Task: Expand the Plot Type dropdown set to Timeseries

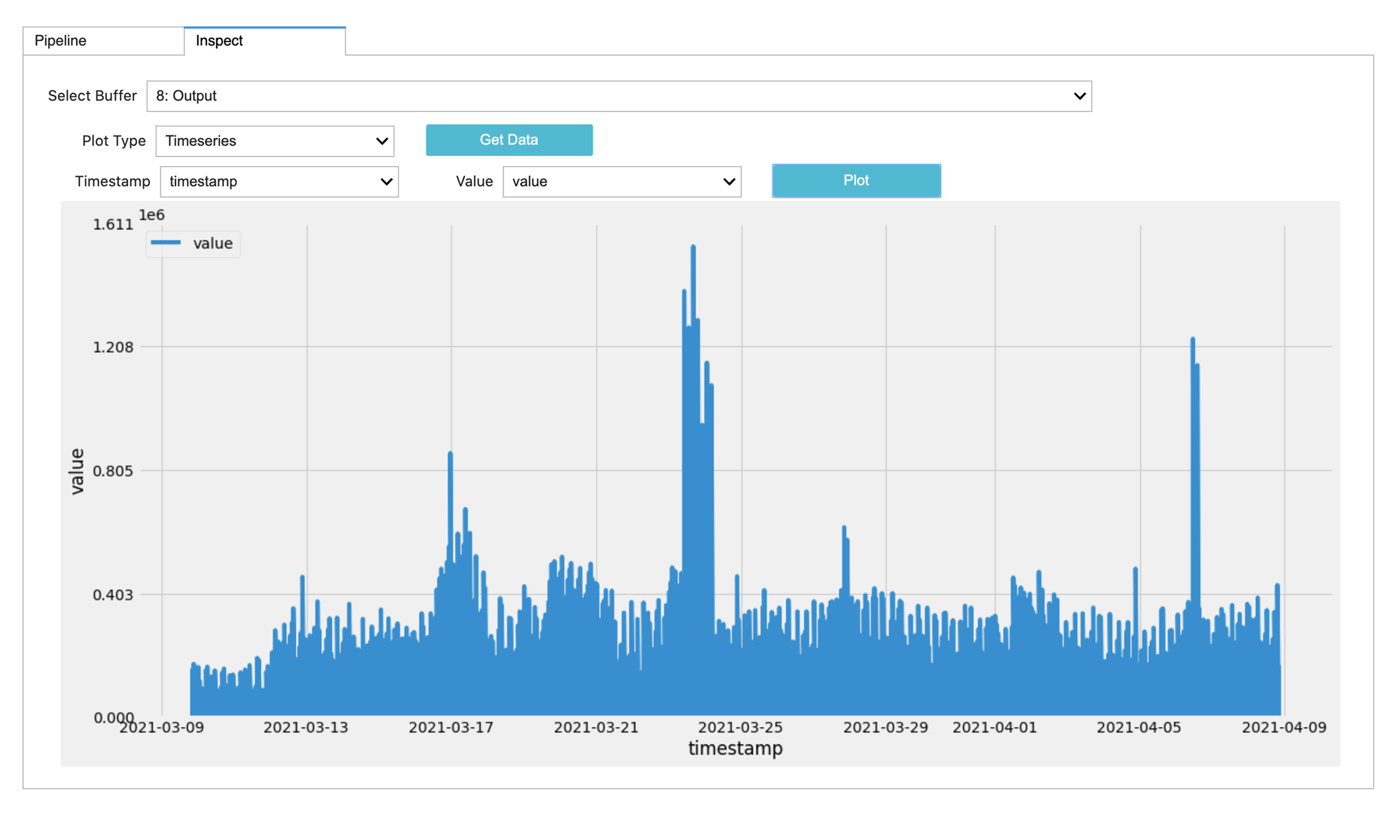Action: [275, 141]
